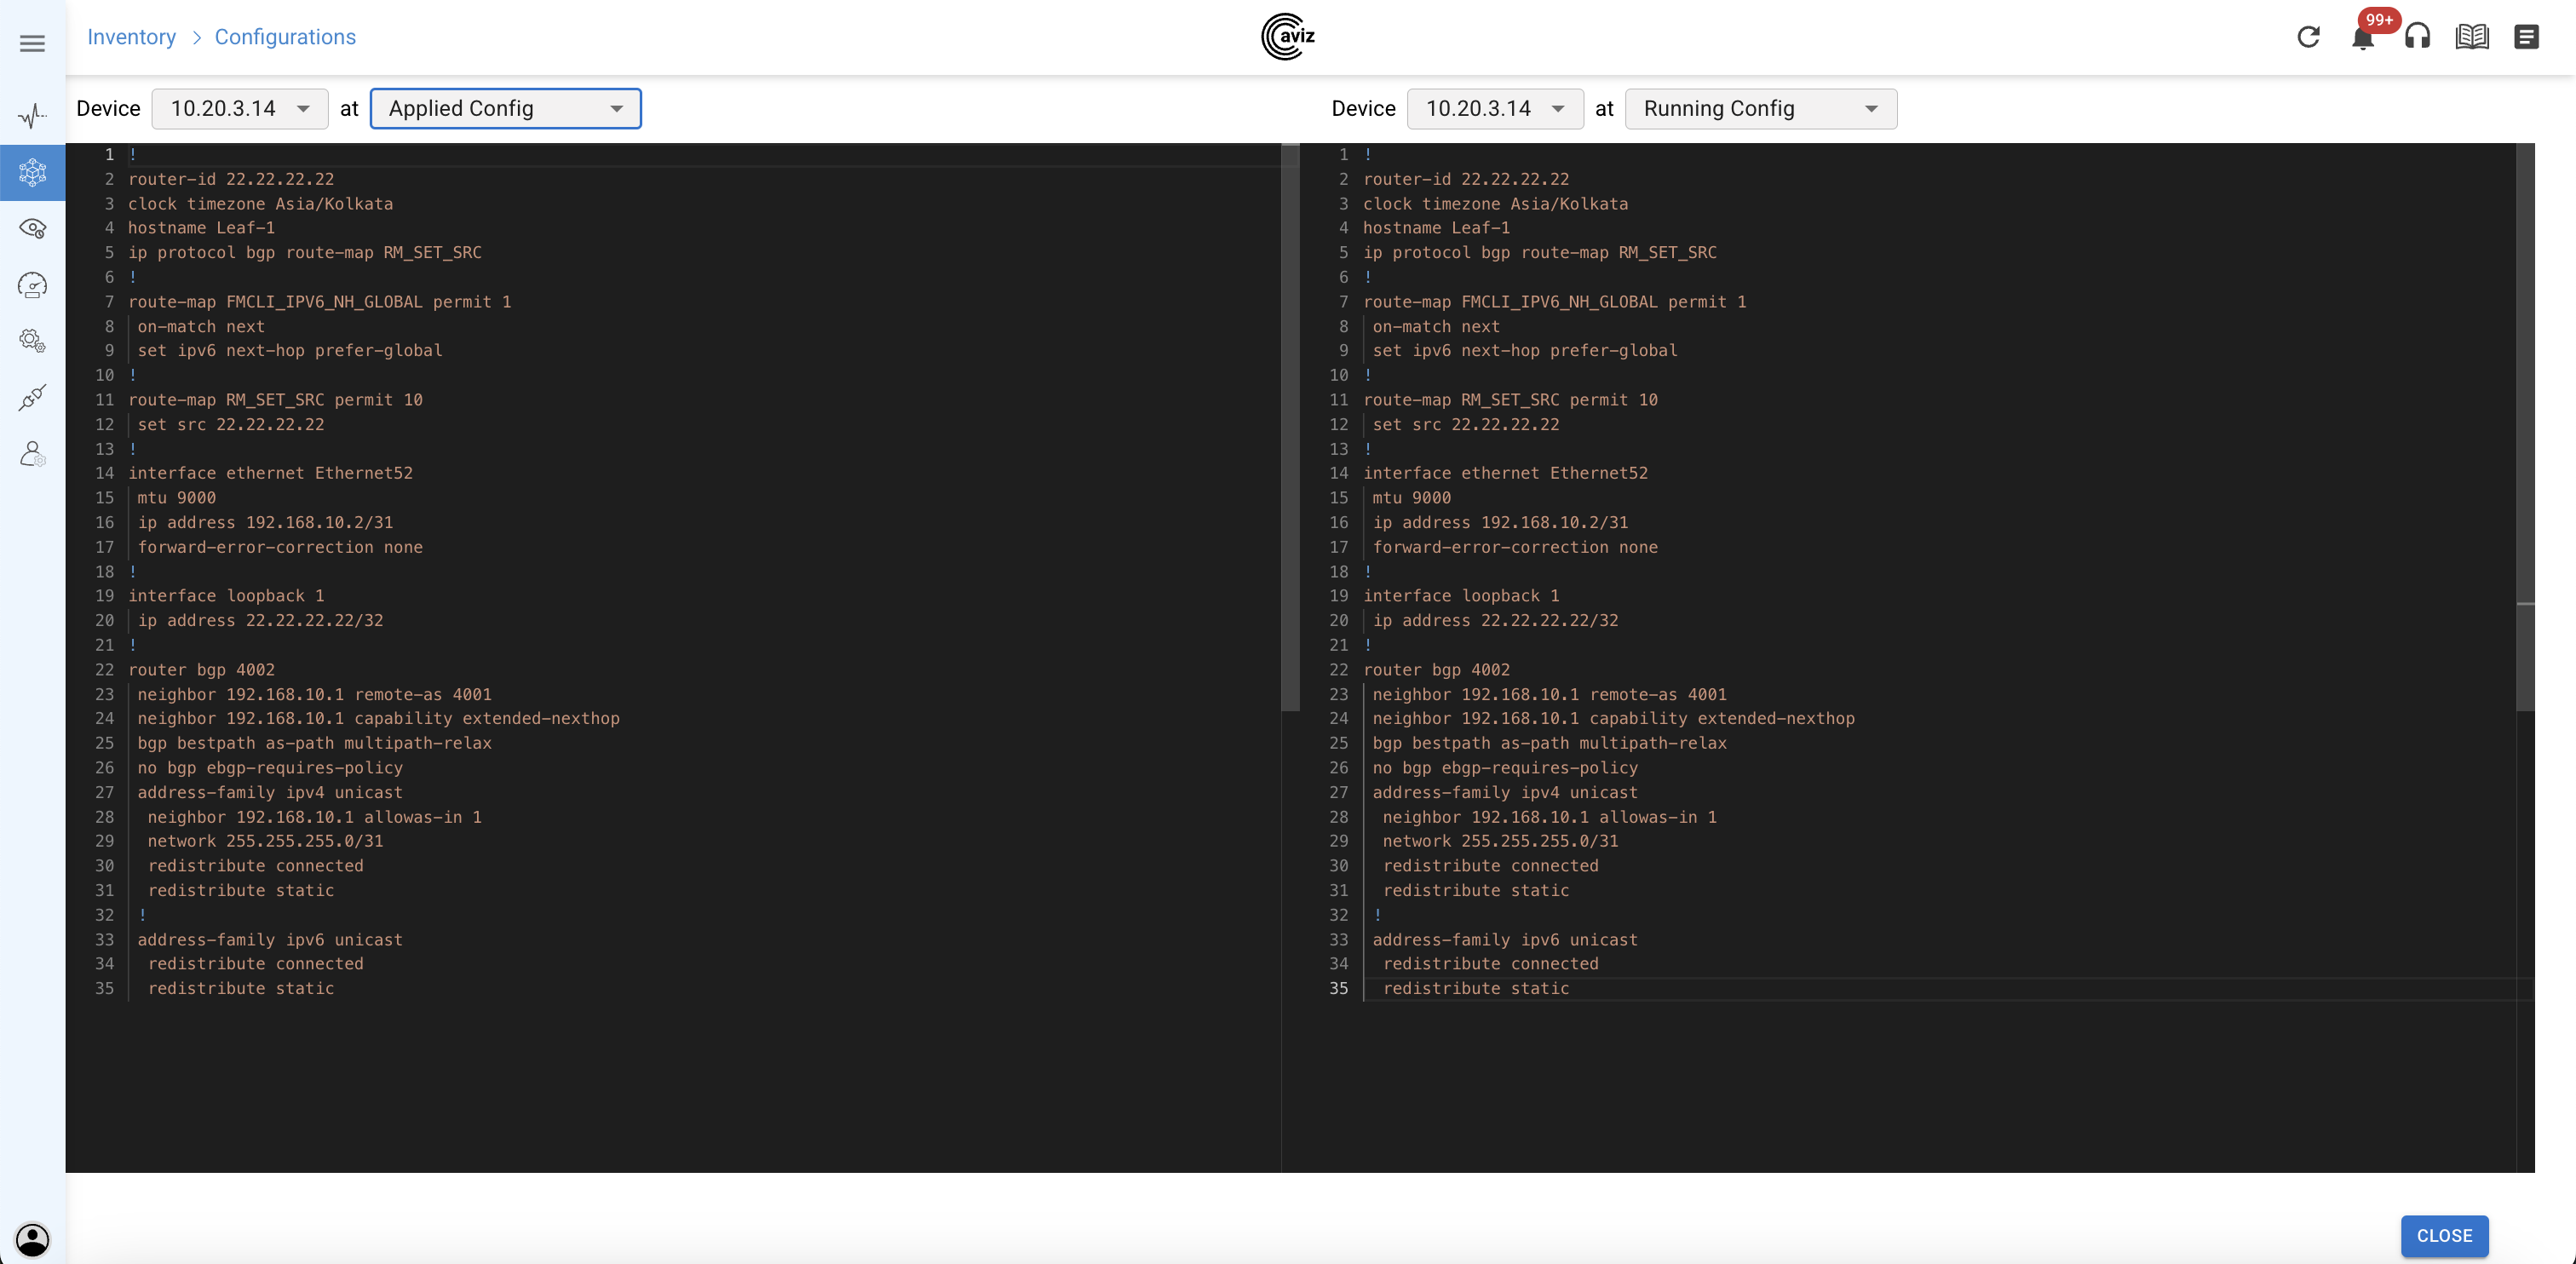The width and height of the screenshot is (2576, 1264).
Task: Open the speedometer dashboard sidebar icon
Action: [32, 285]
